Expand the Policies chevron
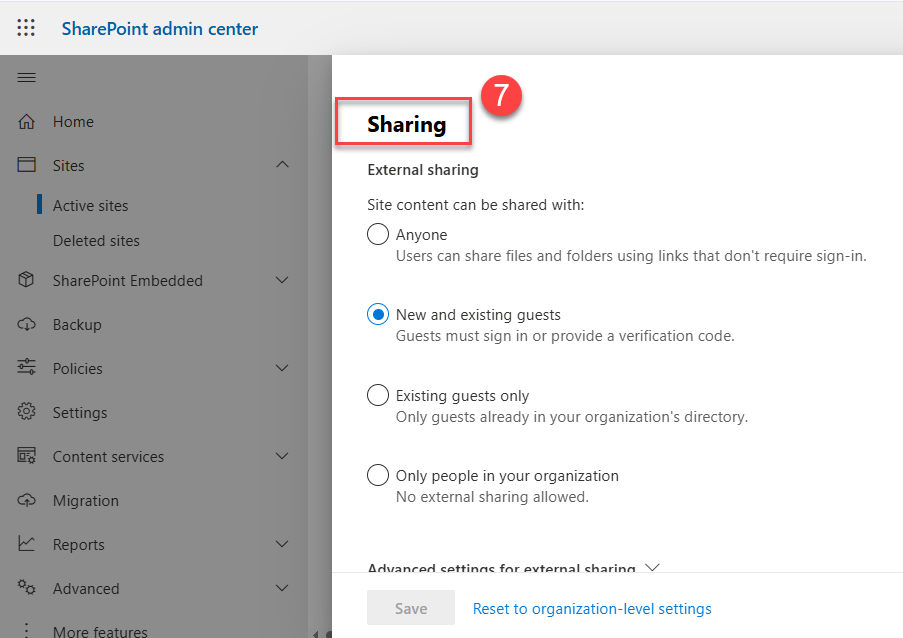Screen dimensions: 903x638 click(282, 367)
